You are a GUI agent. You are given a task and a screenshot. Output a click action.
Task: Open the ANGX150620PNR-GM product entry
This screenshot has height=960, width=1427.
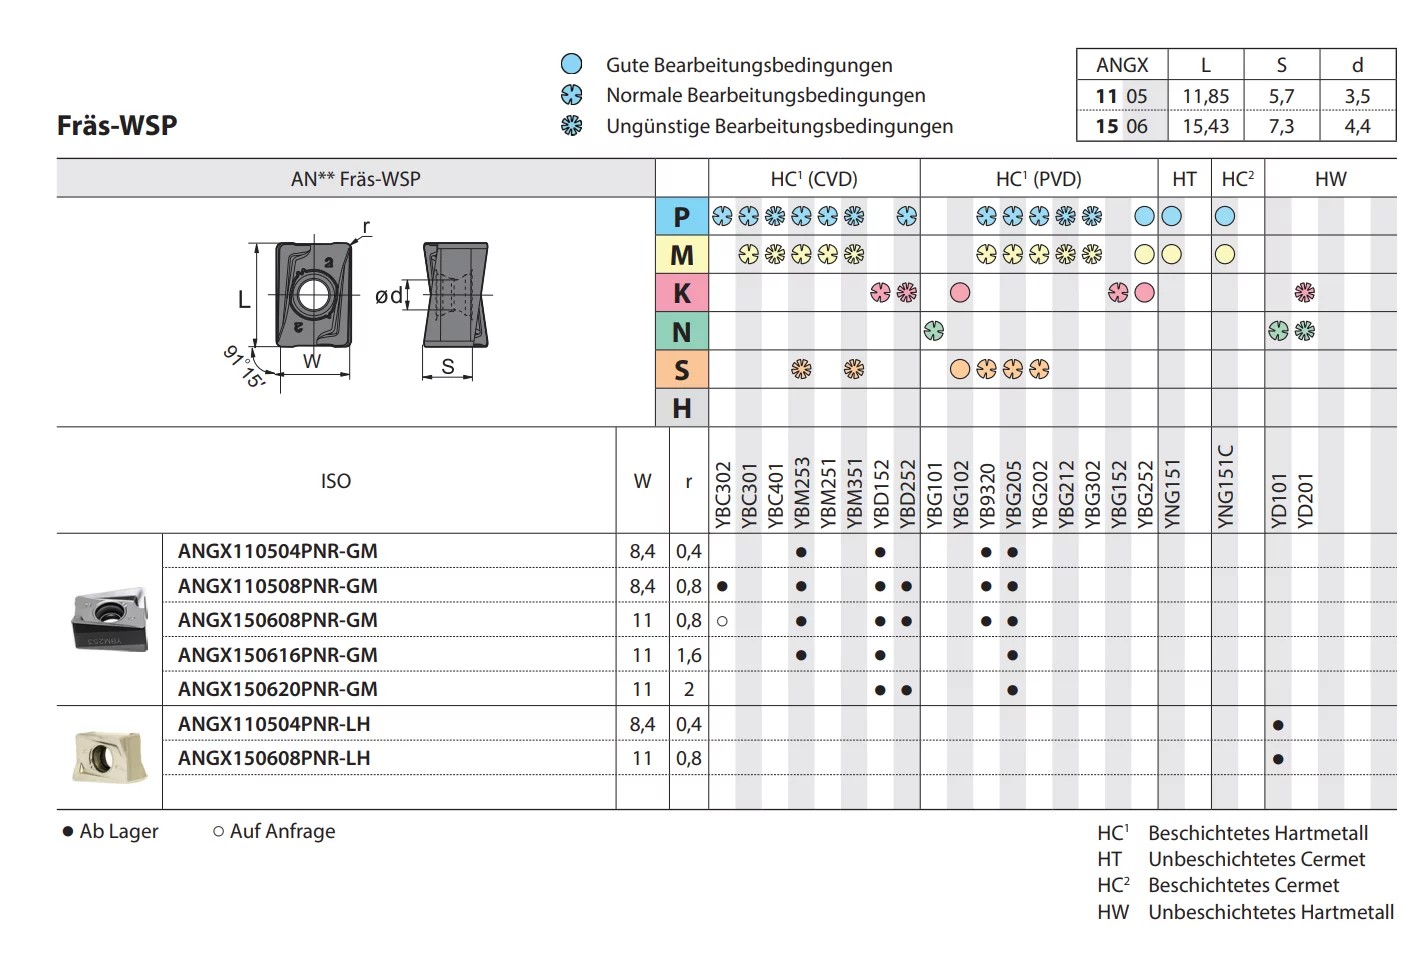coord(278,689)
